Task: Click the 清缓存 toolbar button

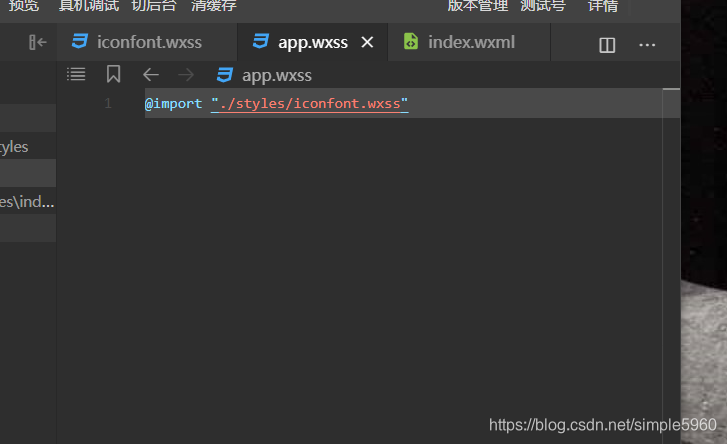Action: 214,6
